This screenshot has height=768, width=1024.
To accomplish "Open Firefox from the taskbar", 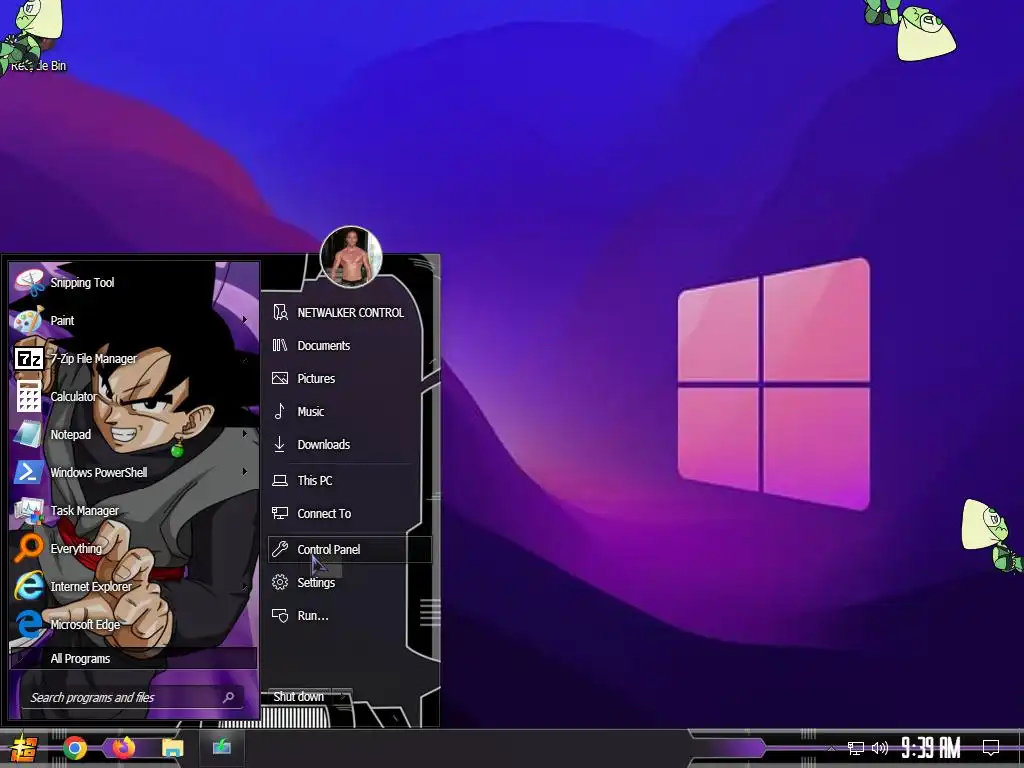I will tap(123, 748).
